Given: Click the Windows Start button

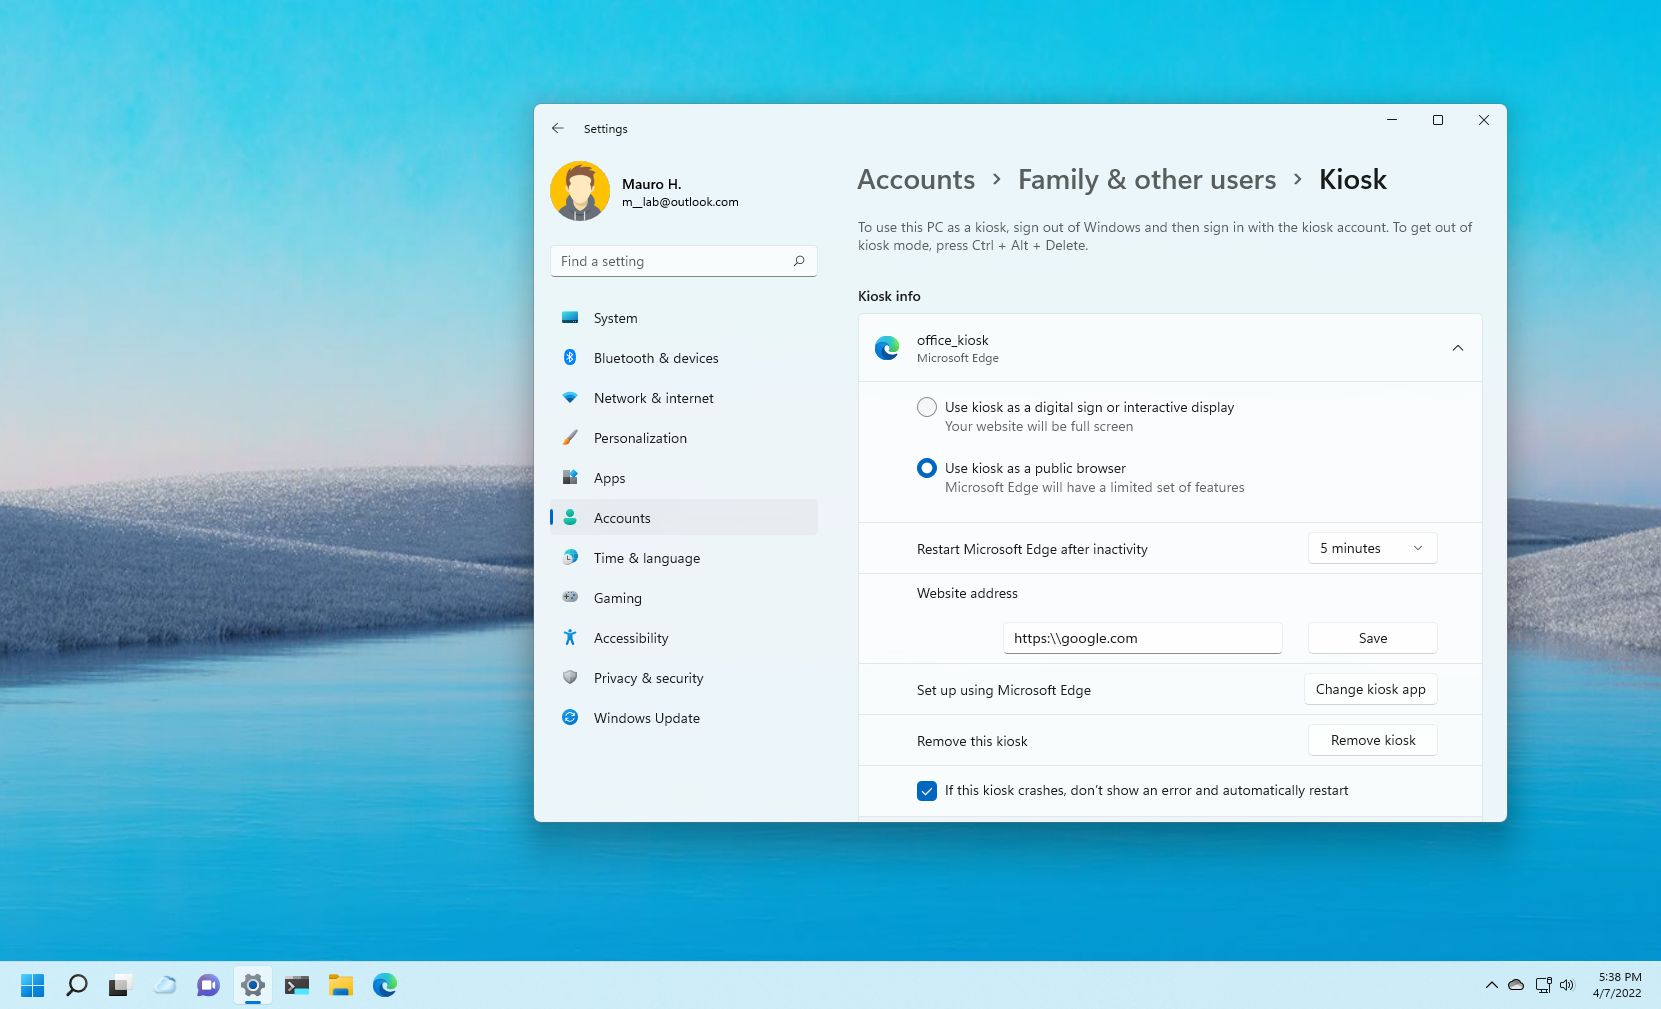Looking at the screenshot, I should (32, 985).
